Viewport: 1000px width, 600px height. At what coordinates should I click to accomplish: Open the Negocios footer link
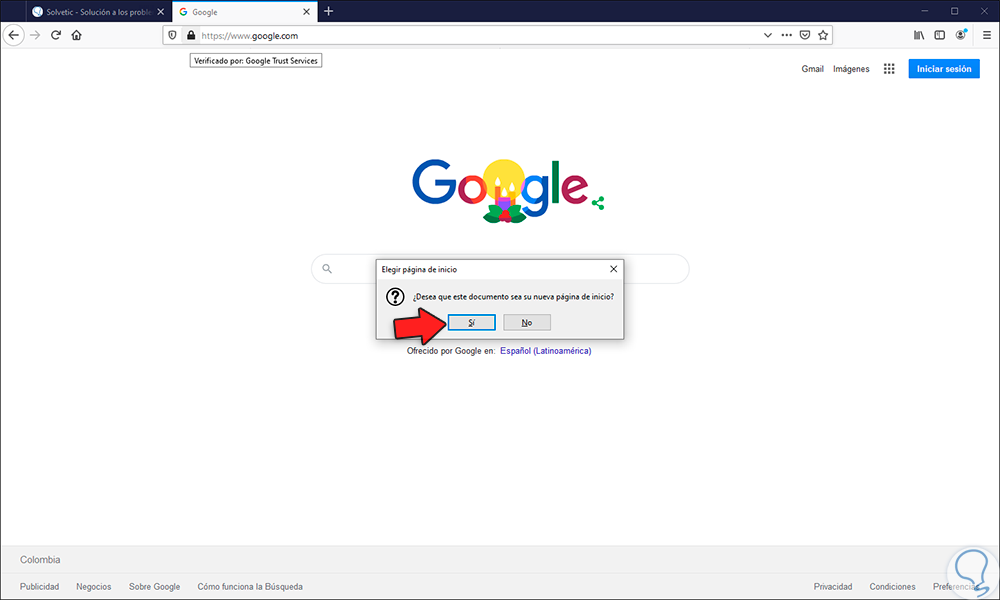[x=94, y=587]
